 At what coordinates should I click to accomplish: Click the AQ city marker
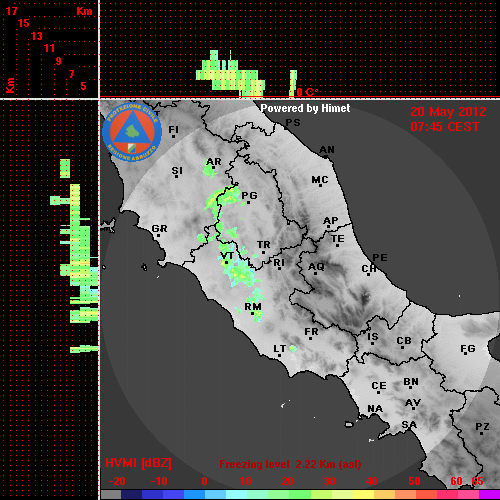click(x=315, y=273)
